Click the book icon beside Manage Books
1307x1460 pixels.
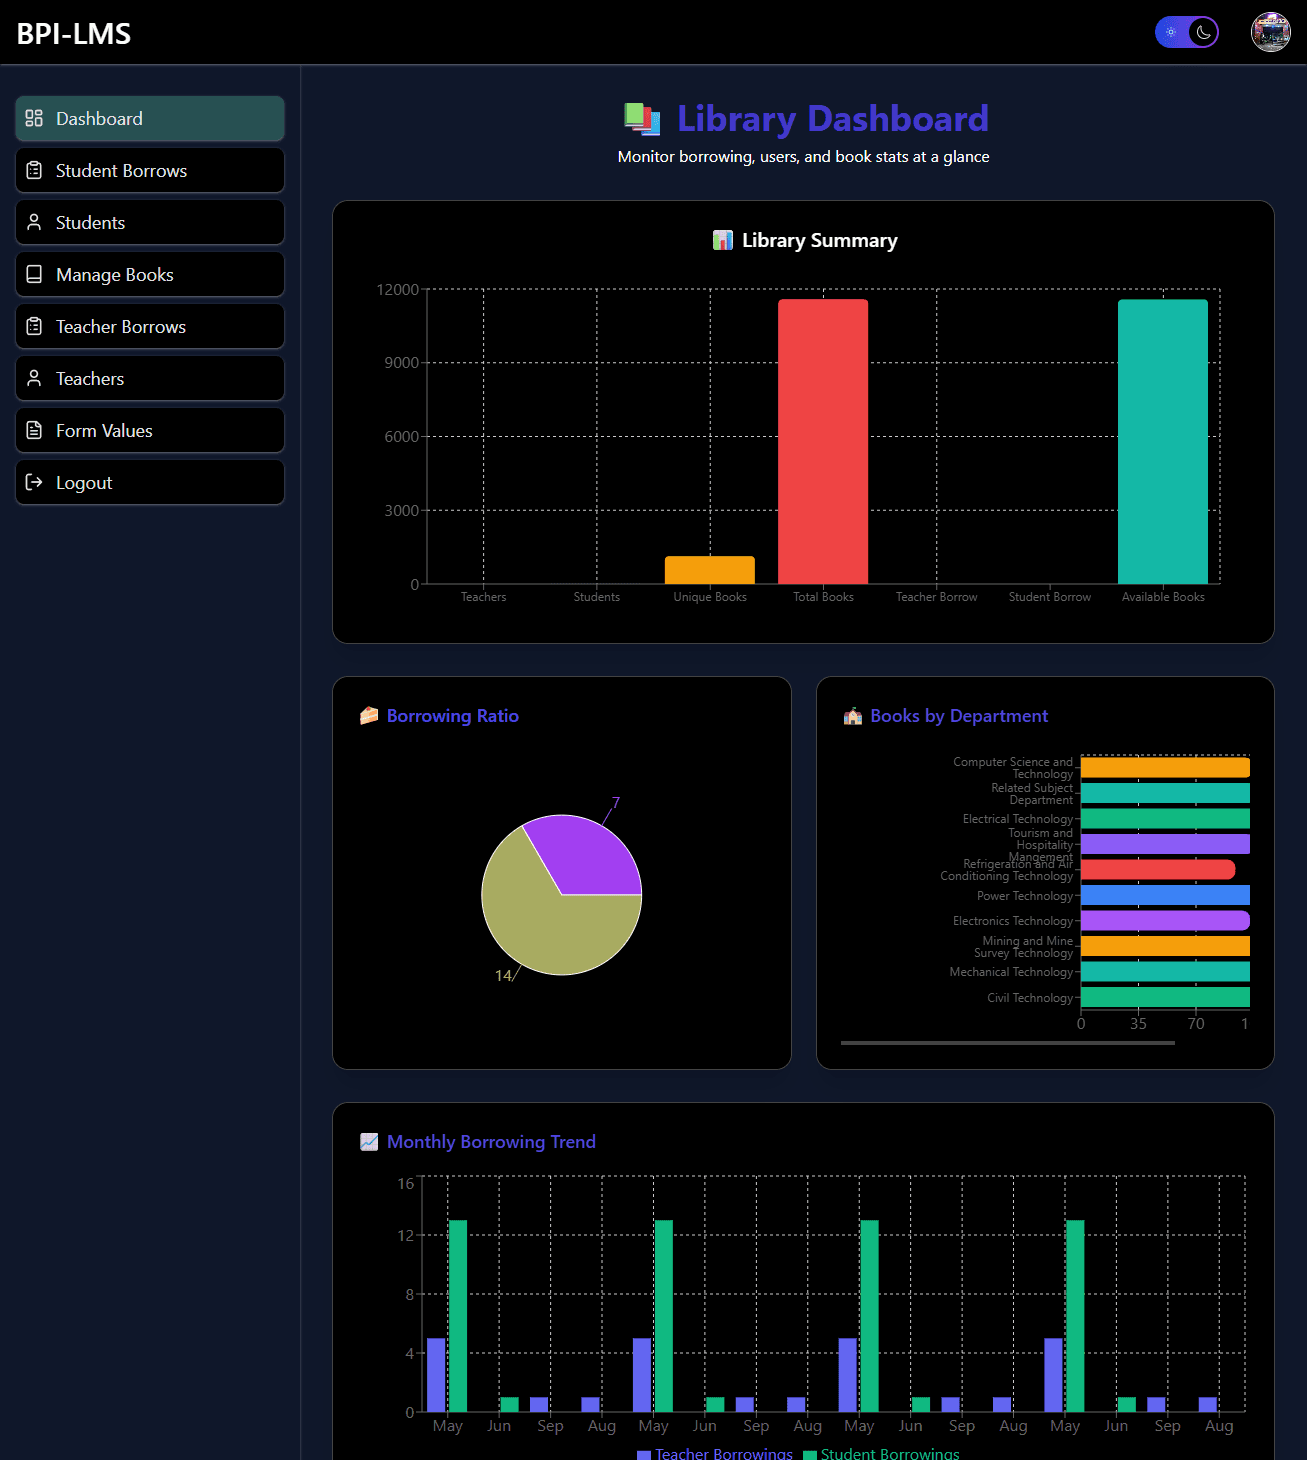click(34, 274)
